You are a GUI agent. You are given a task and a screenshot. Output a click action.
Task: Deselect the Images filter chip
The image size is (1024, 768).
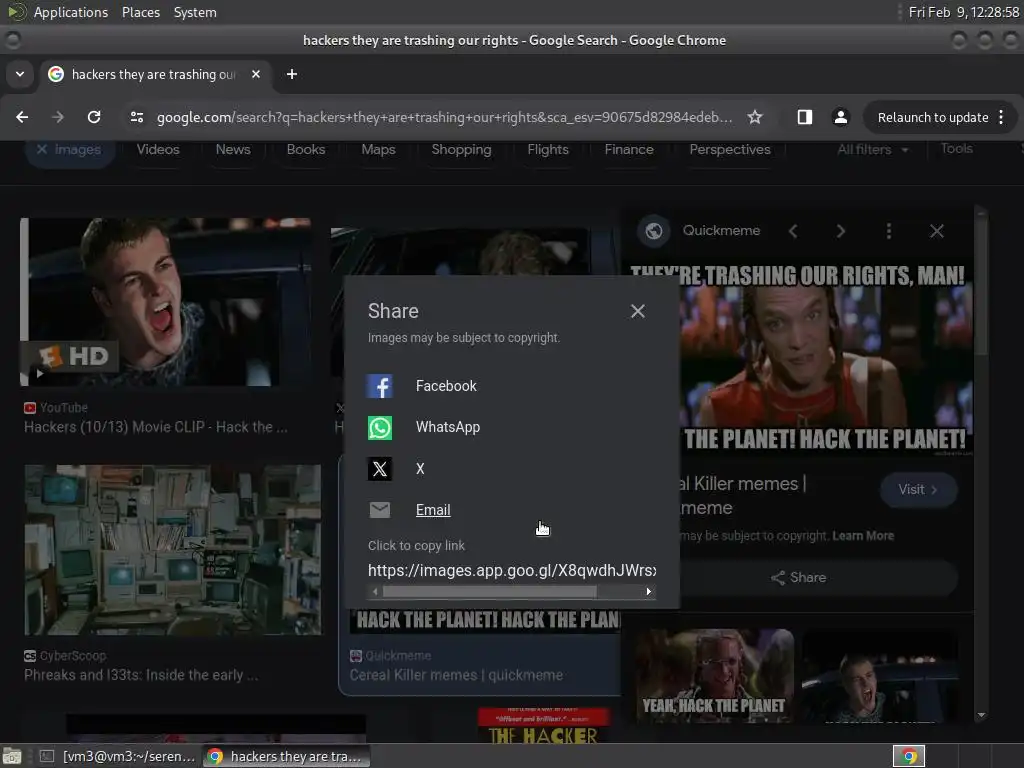pyautogui.click(x=71, y=150)
